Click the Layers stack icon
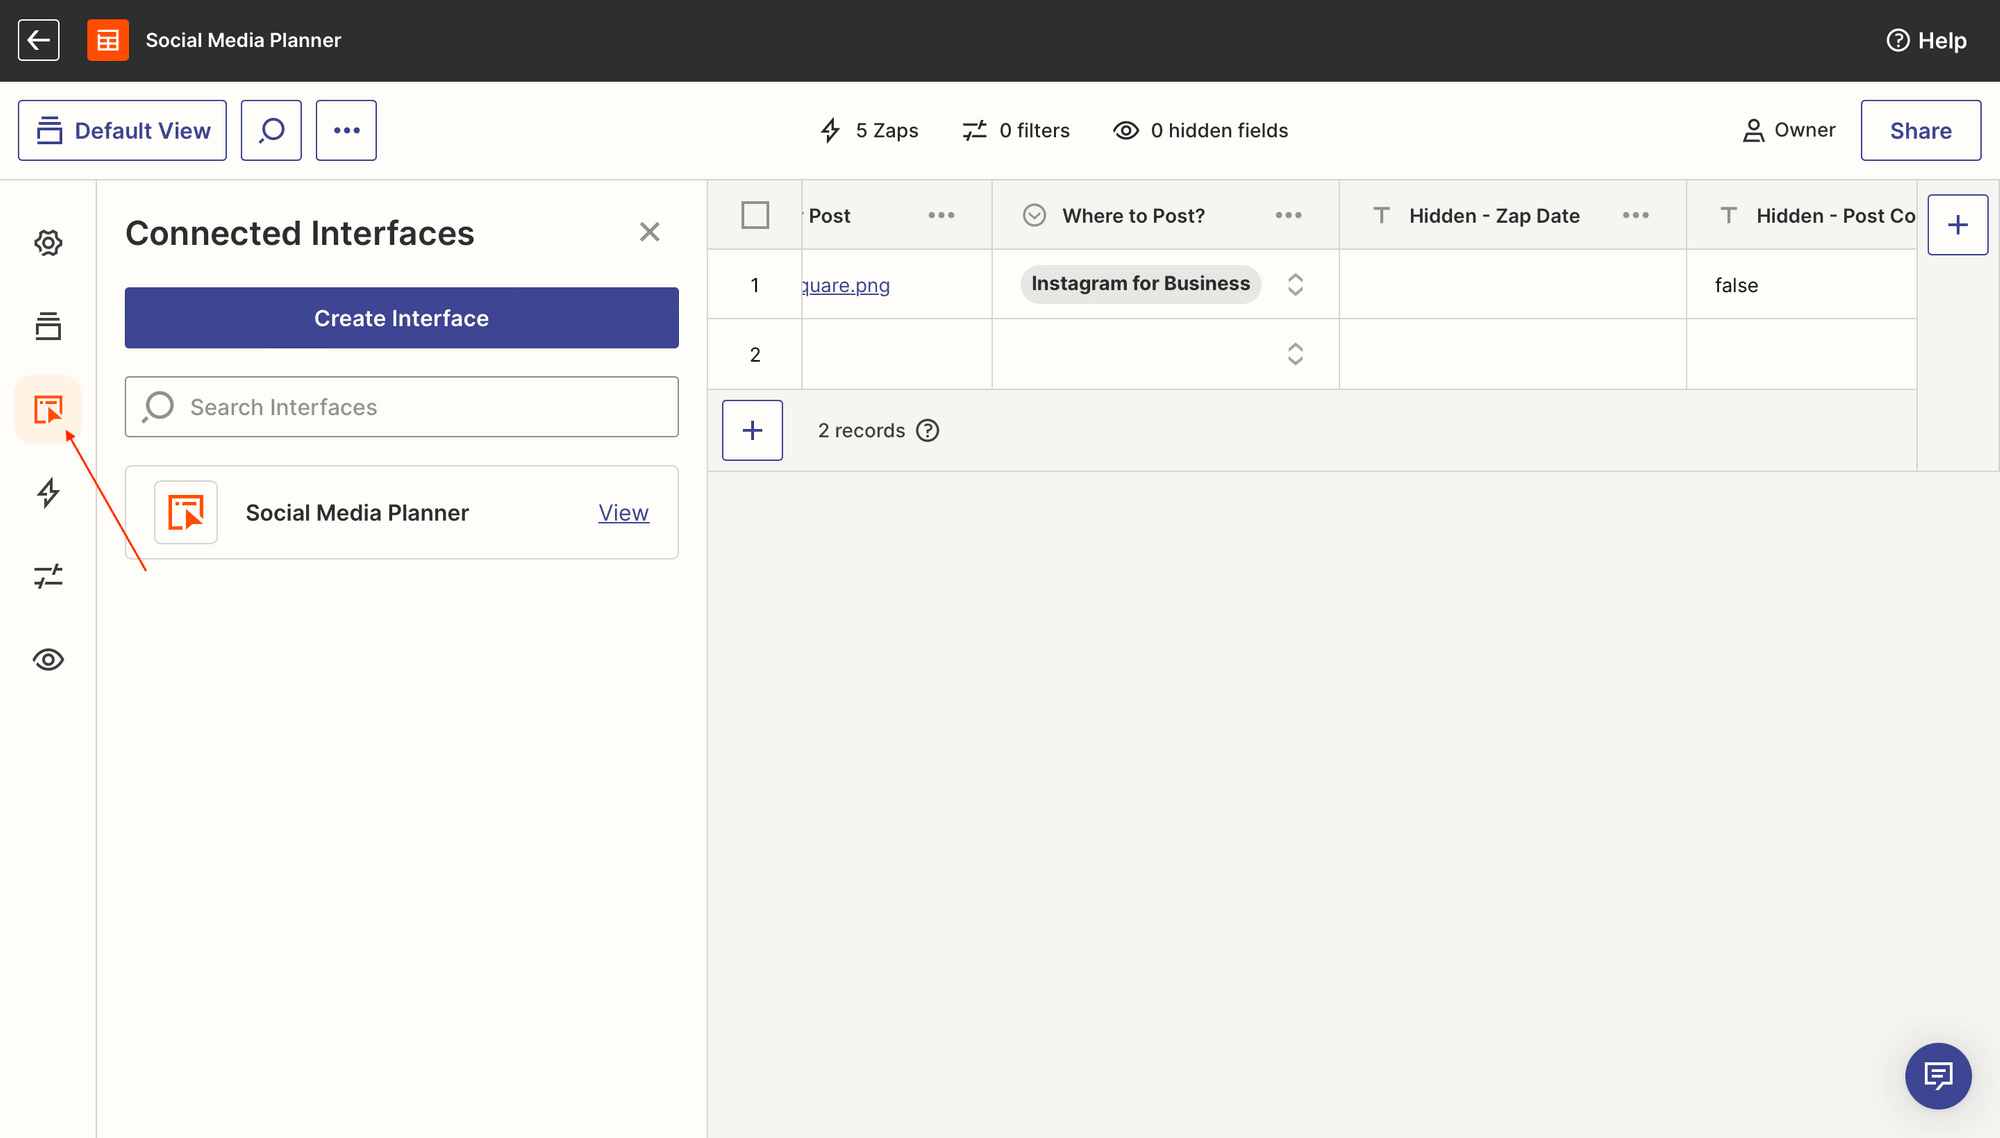 coord(48,326)
